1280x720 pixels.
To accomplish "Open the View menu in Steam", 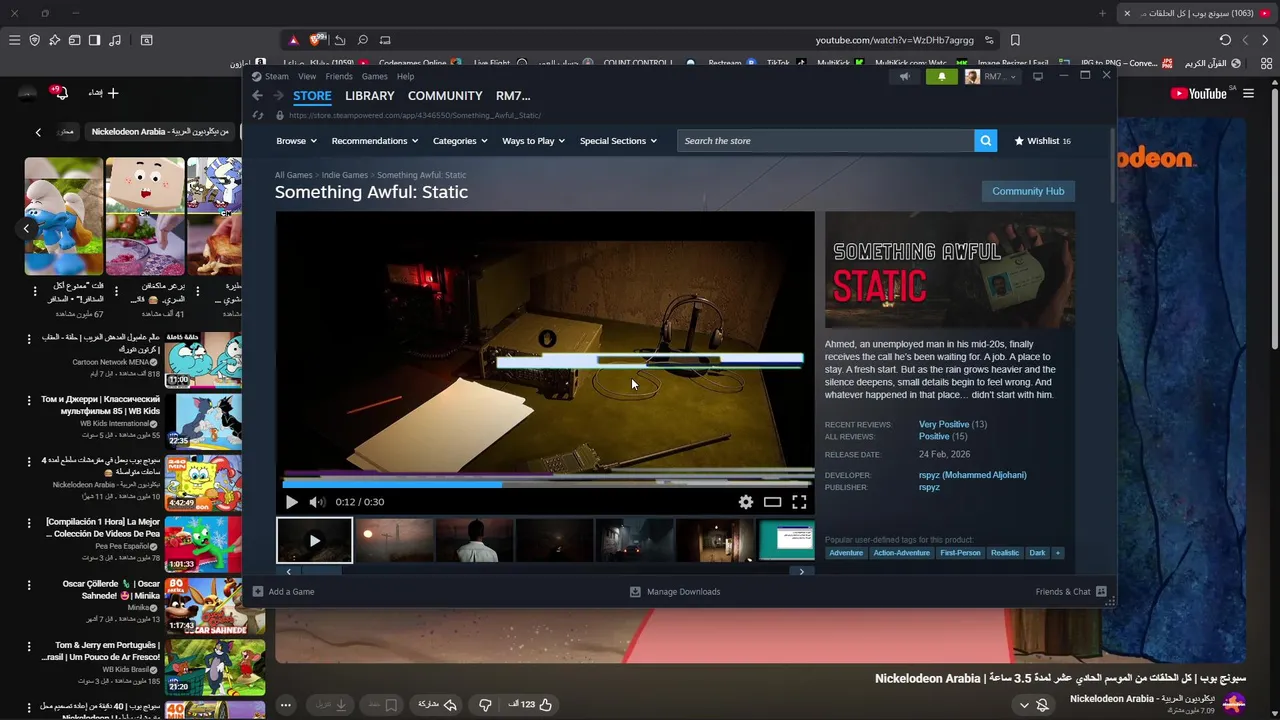I will pos(307,76).
